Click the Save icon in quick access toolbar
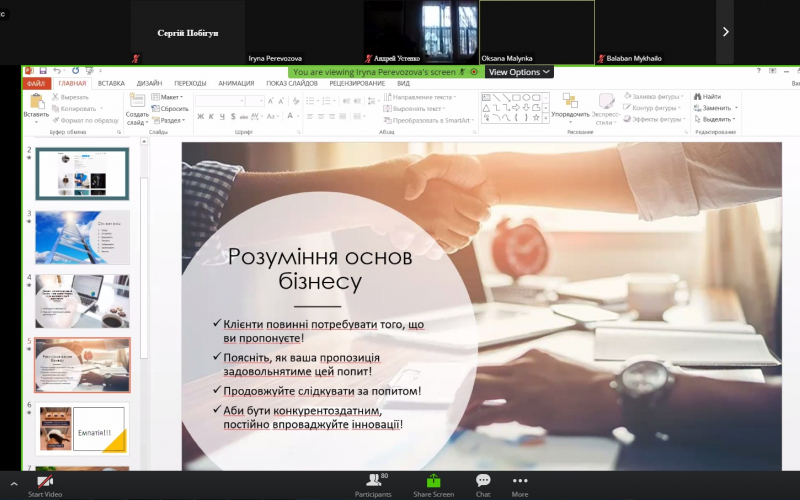The width and height of the screenshot is (800, 500). (43, 71)
